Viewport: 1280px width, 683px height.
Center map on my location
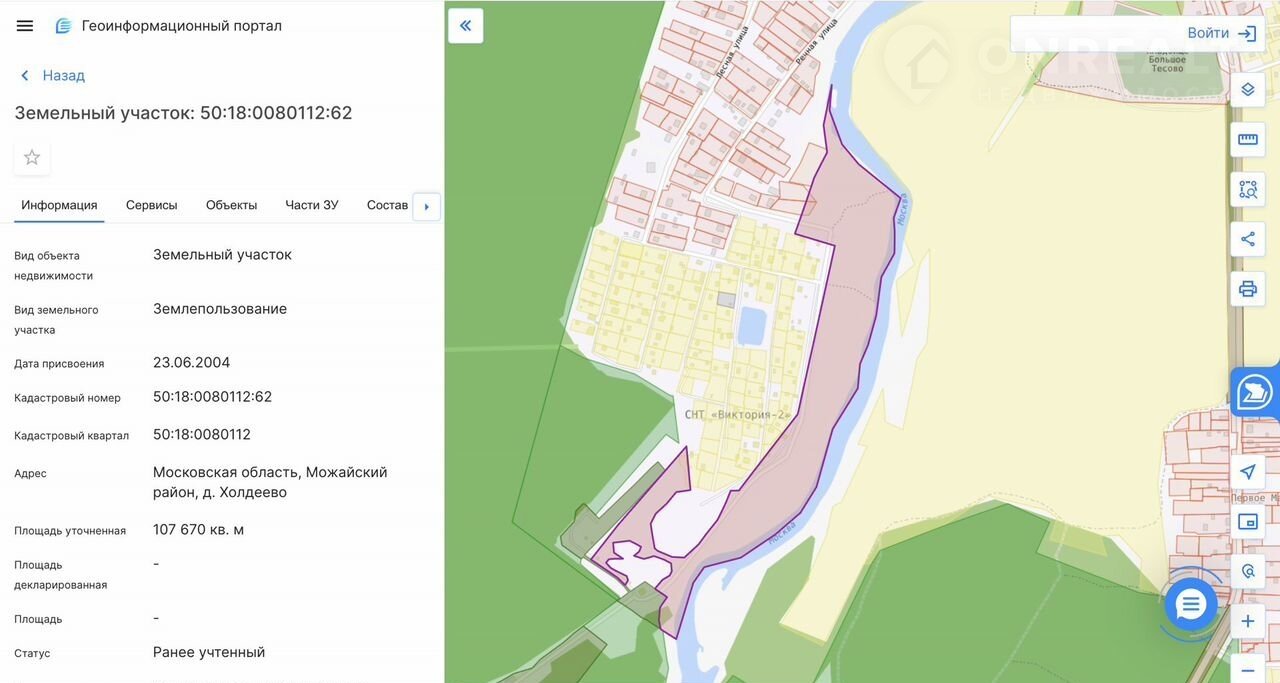(x=1247, y=472)
